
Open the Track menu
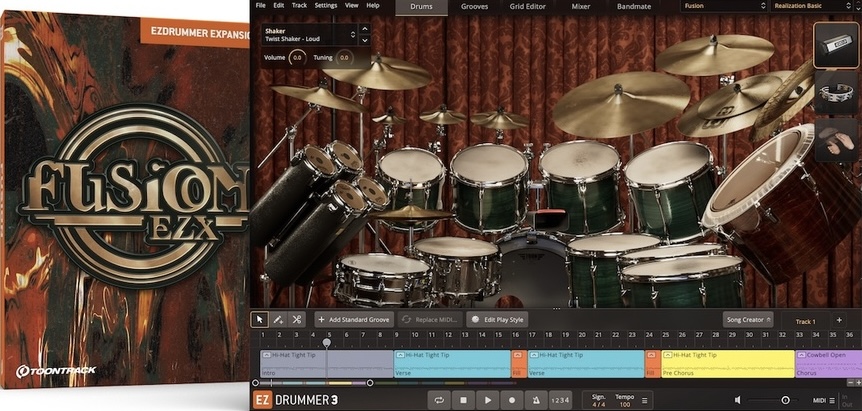click(x=300, y=5)
